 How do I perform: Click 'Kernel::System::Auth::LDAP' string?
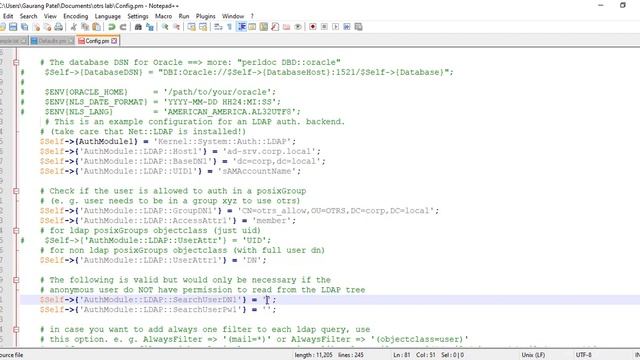click(x=224, y=142)
